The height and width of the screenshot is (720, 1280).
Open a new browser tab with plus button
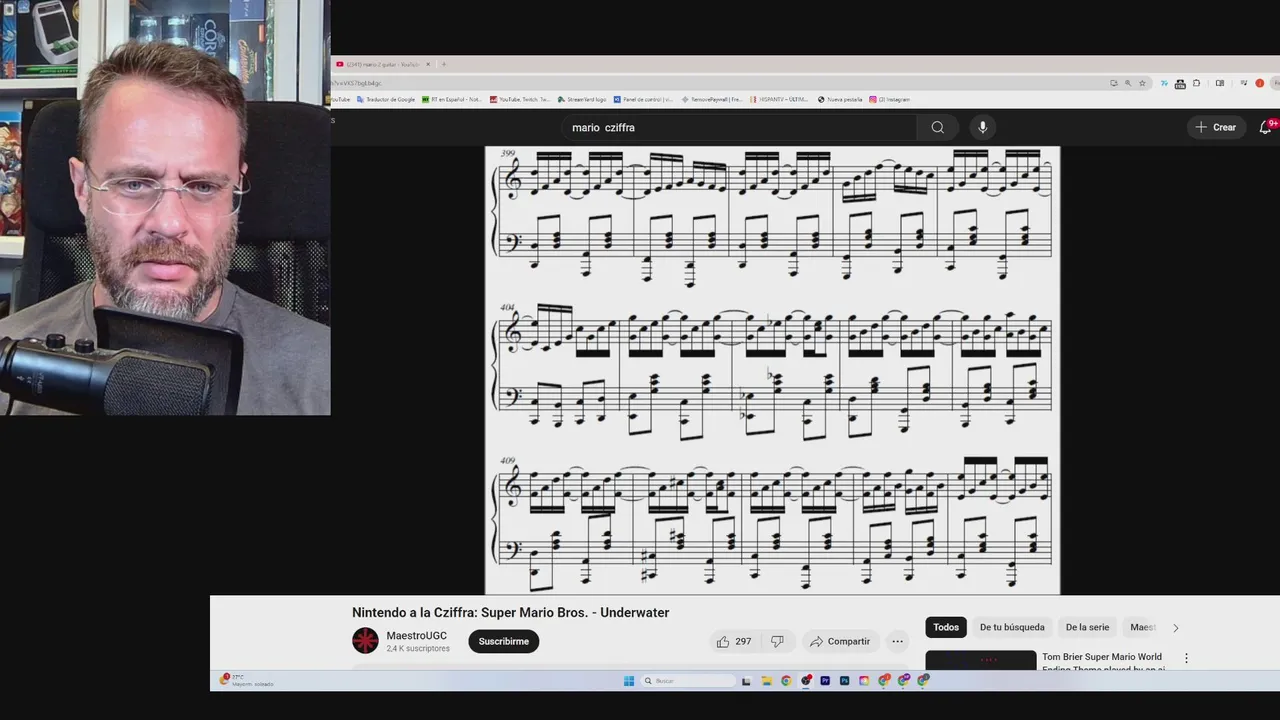pyautogui.click(x=444, y=64)
